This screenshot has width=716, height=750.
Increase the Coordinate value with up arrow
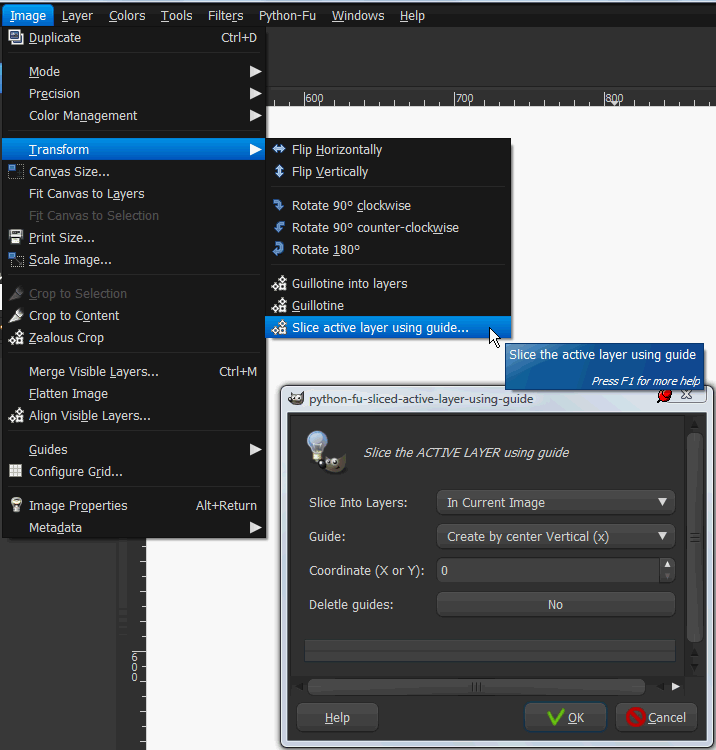[x=667, y=564]
